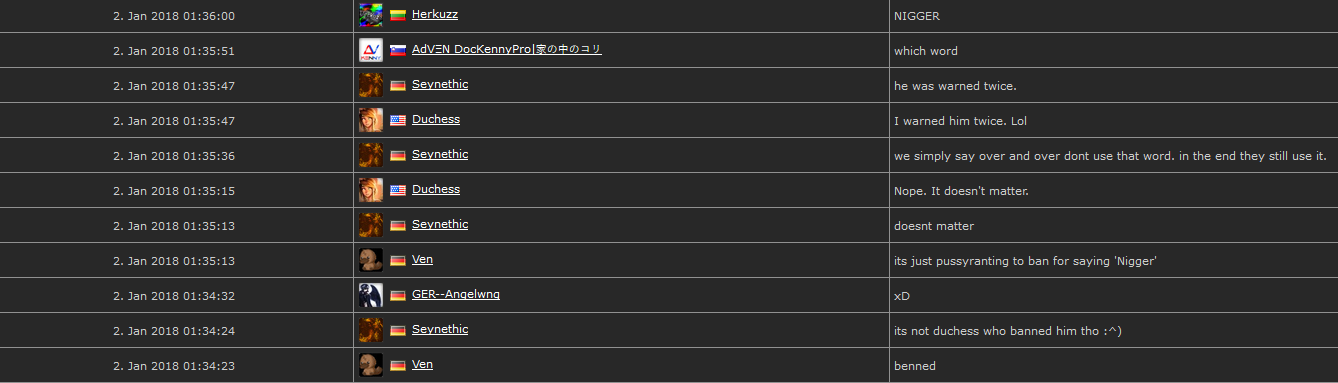Select AdVΞN DocKennyPro's avatar icon
Viewport: 1338px width, 383px height.
[371, 50]
